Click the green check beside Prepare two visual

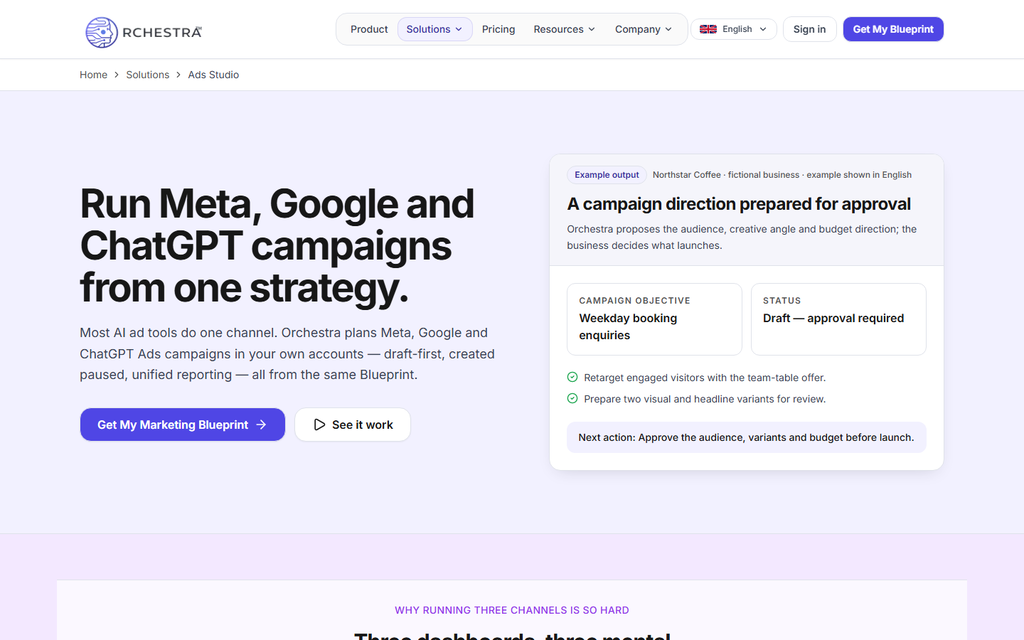(572, 398)
